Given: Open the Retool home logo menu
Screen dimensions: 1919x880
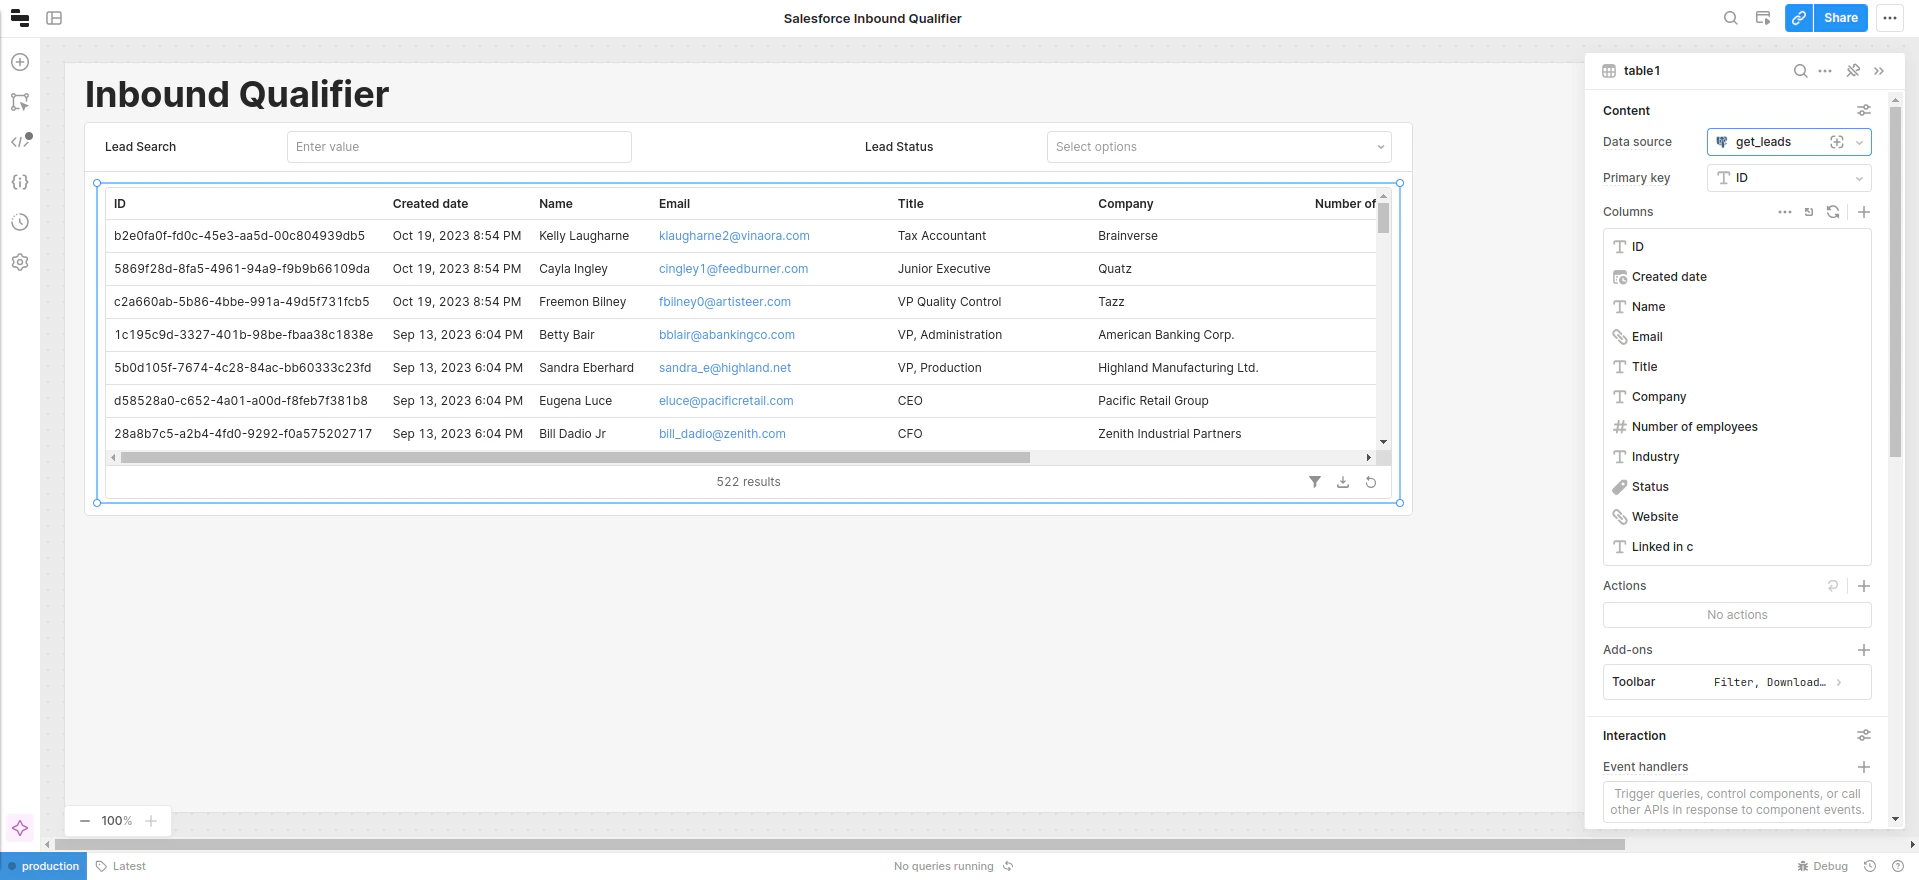Looking at the screenshot, I should tap(19, 18).
